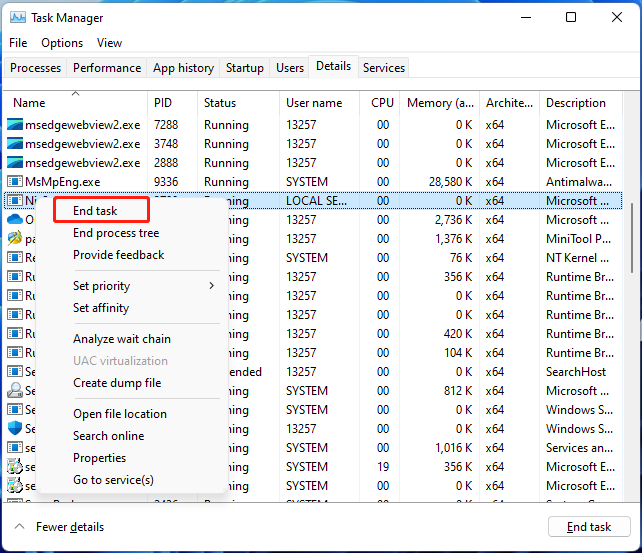Click icon of SearchHost suspended process row
The image size is (642, 553).
click(x=15, y=371)
